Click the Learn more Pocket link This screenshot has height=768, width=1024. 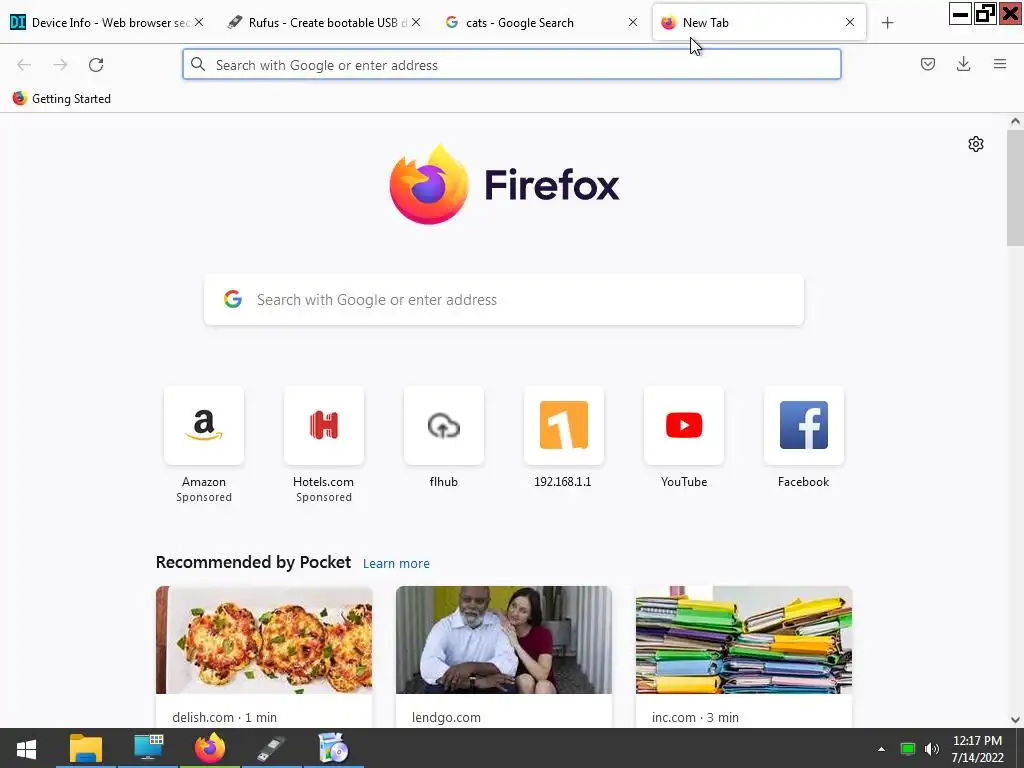[x=396, y=564]
